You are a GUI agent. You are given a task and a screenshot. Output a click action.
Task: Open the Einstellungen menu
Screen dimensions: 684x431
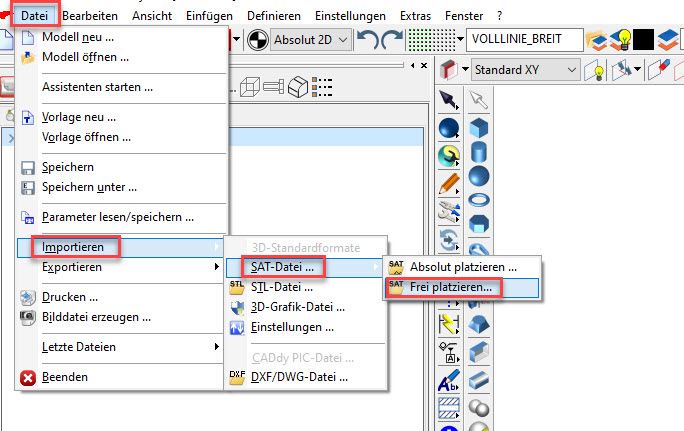[x=350, y=16]
